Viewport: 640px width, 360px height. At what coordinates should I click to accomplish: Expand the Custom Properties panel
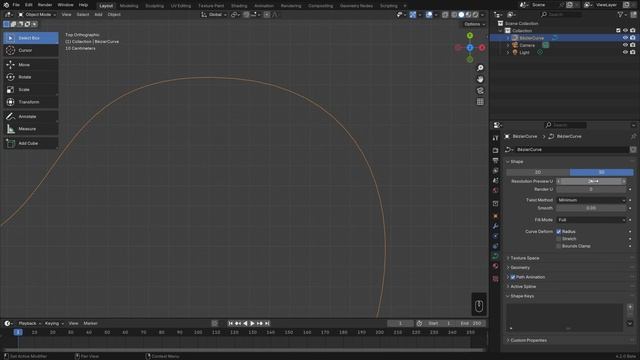tap(528, 340)
